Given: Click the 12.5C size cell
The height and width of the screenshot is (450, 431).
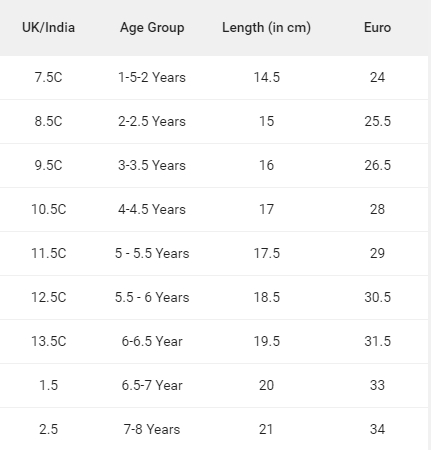Looking at the screenshot, I should tap(48, 297).
